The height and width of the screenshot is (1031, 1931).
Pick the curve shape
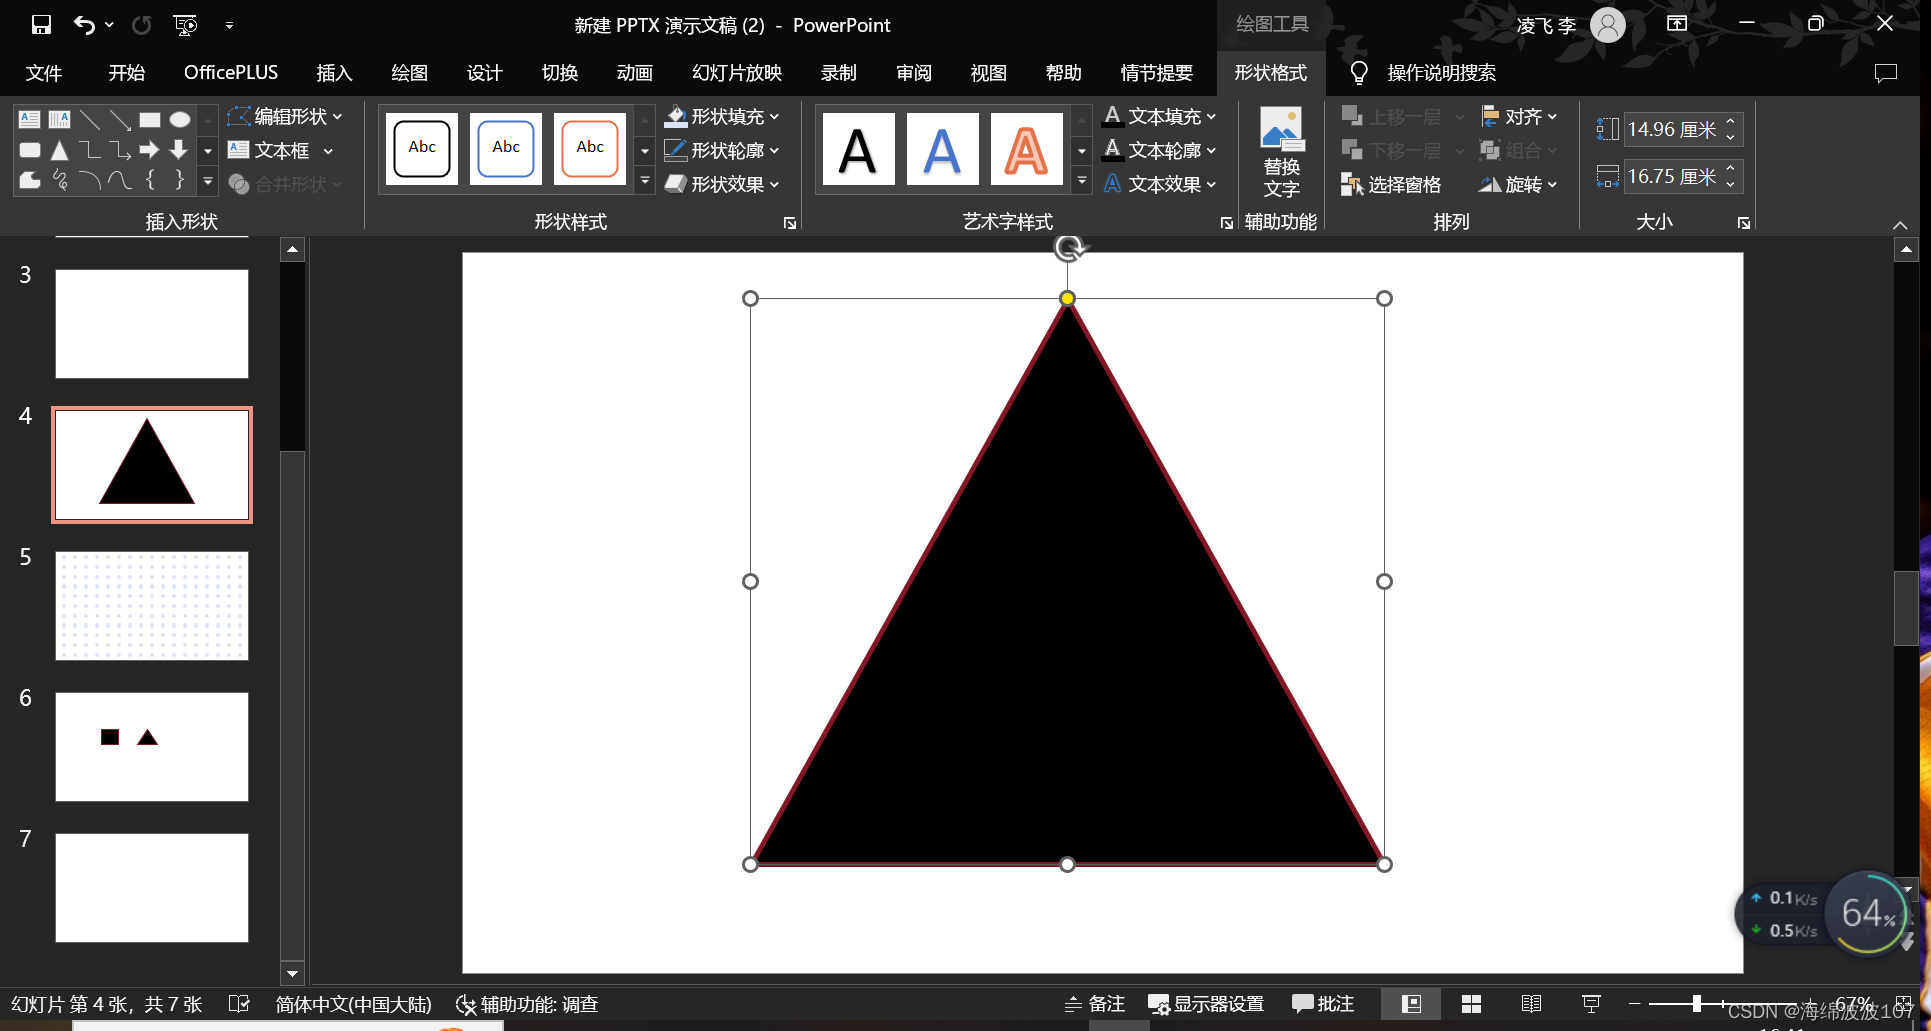tap(120, 180)
